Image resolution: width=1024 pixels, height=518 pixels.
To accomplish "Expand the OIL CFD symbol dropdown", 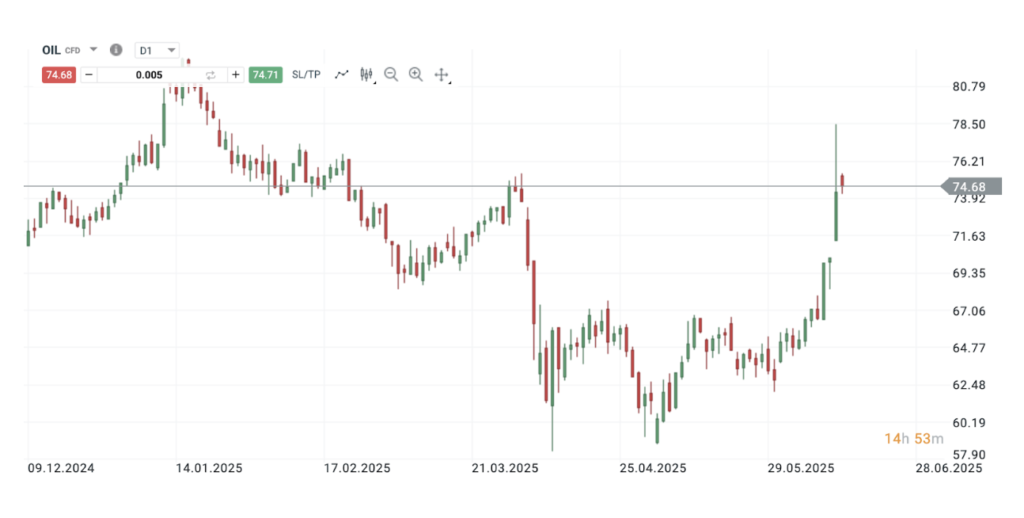I will [93, 50].
